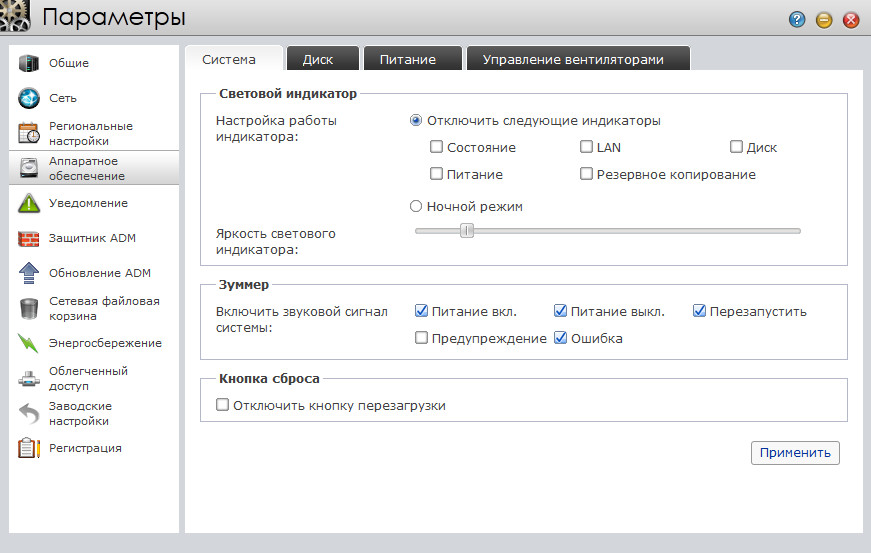Check the Резервное копирование checkbox
871x553 pixels.
[586, 174]
